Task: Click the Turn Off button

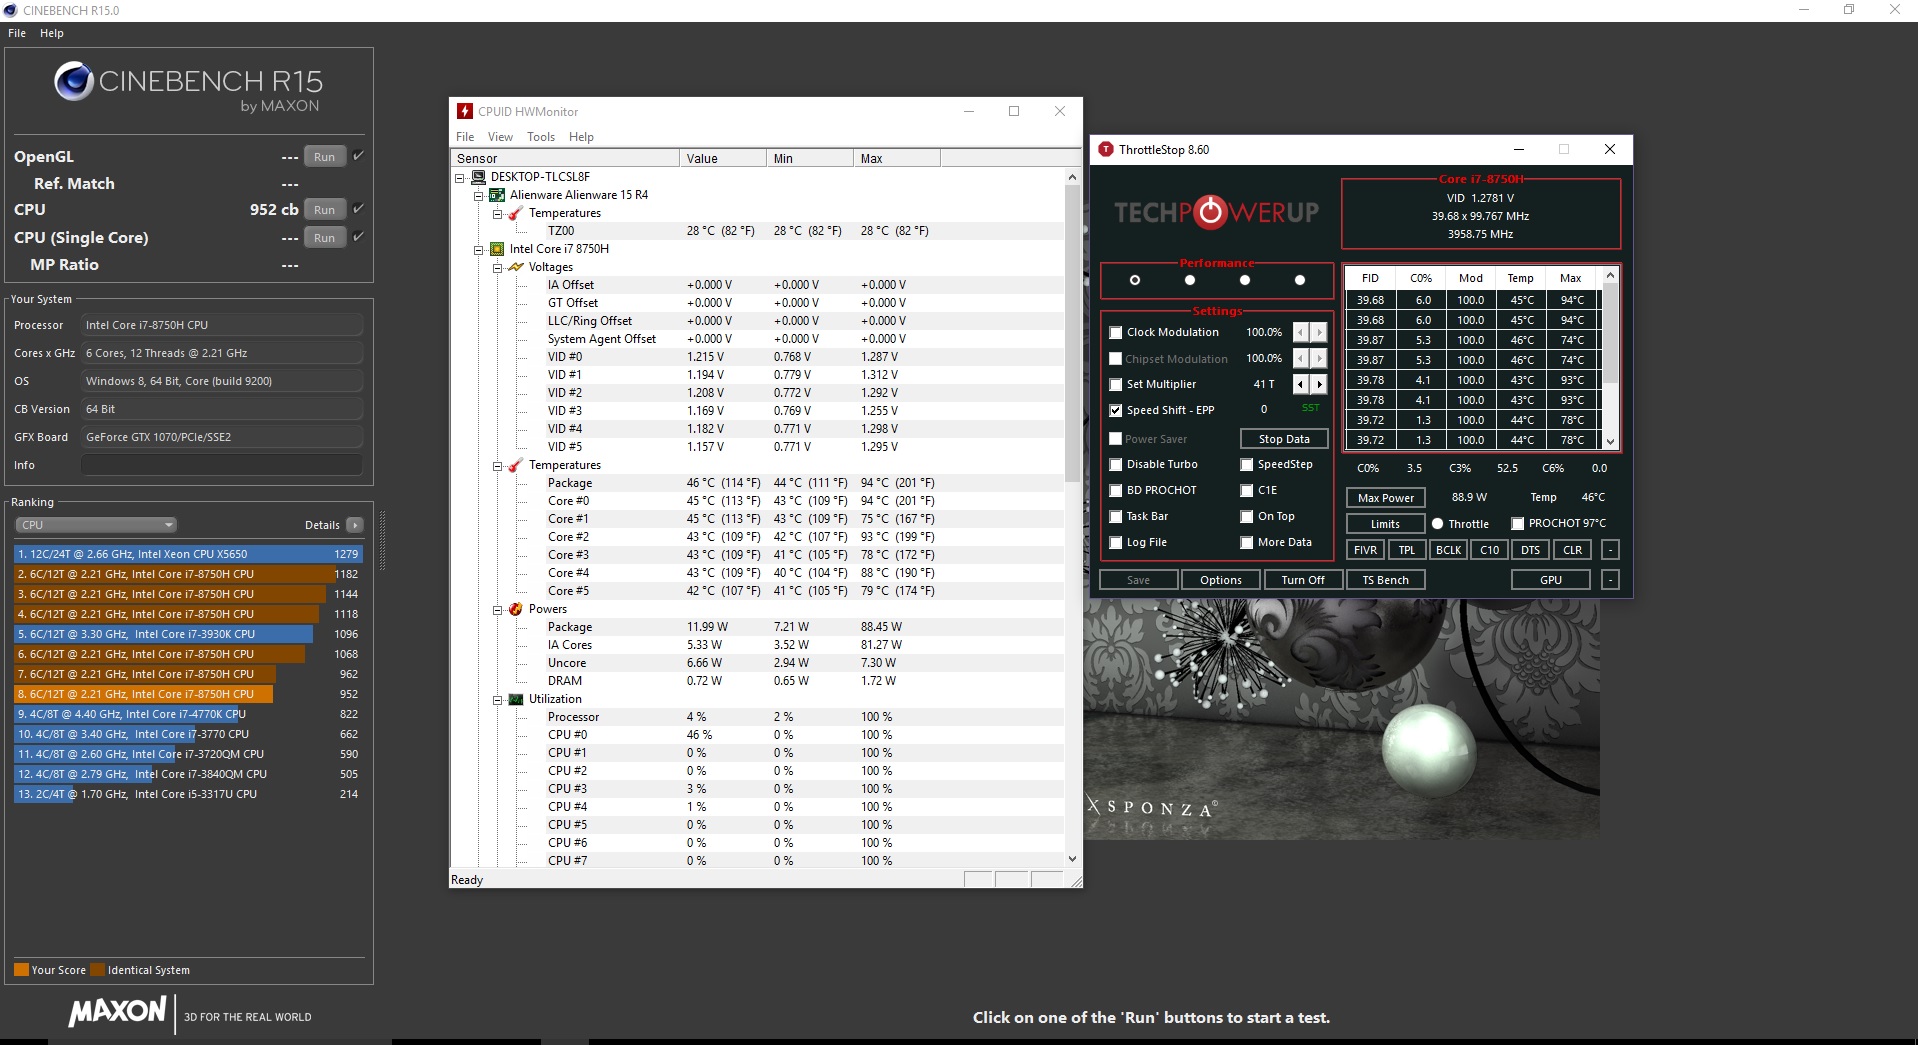Action: tap(1303, 580)
